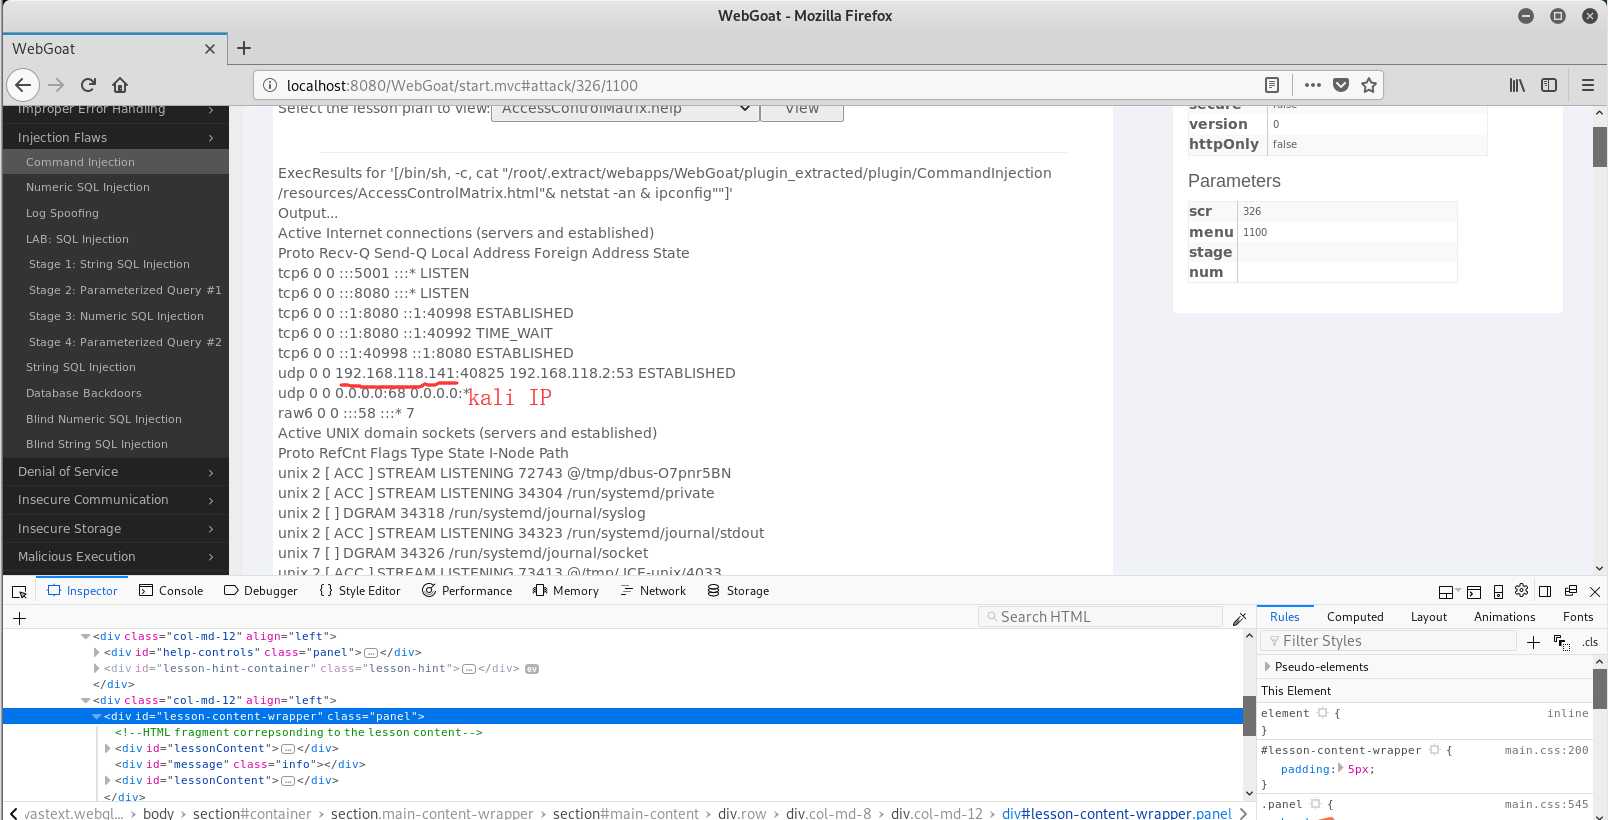Open the Firefox hamburger menu

click(1588, 85)
